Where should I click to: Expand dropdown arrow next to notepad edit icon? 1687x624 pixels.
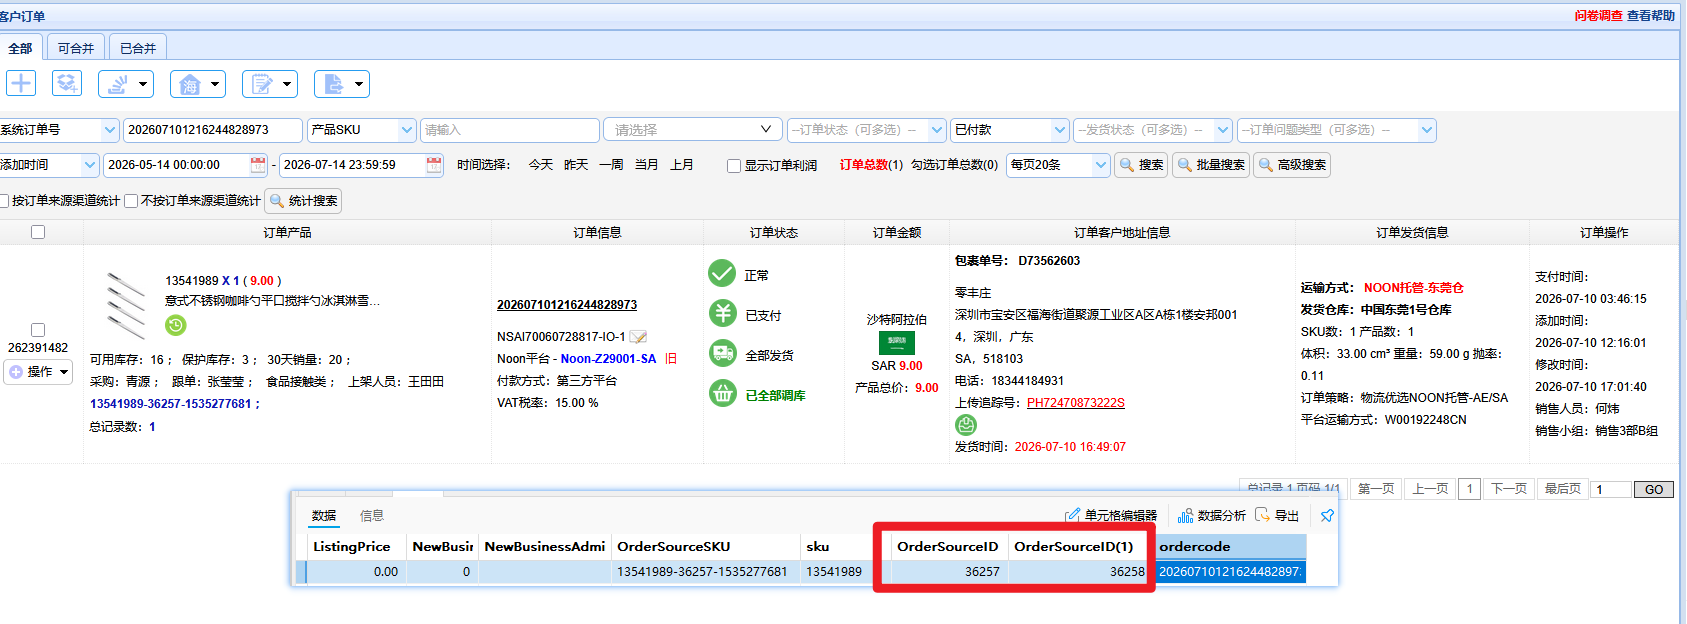tap(287, 84)
